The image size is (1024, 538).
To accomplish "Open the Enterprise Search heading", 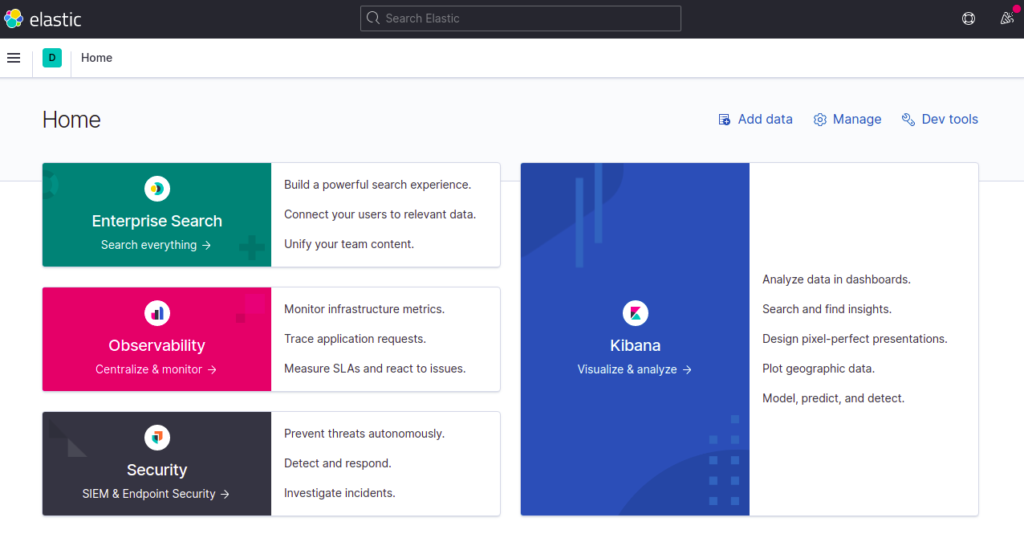I will tap(157, 221).
